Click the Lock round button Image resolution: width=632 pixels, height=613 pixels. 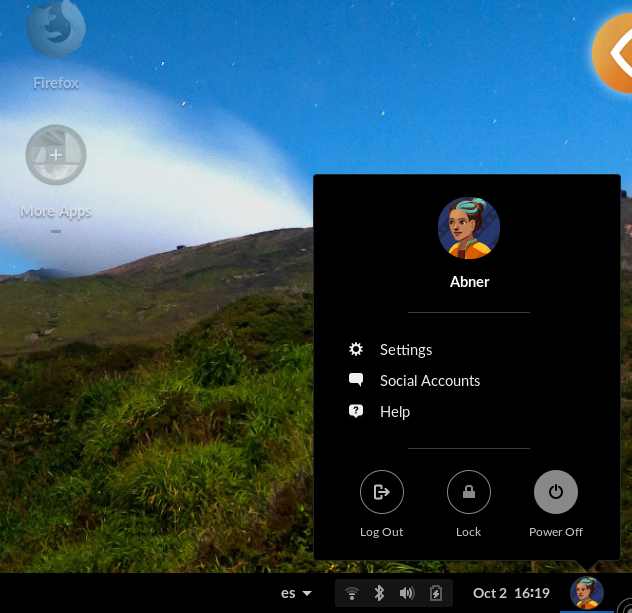click(469, 492)
